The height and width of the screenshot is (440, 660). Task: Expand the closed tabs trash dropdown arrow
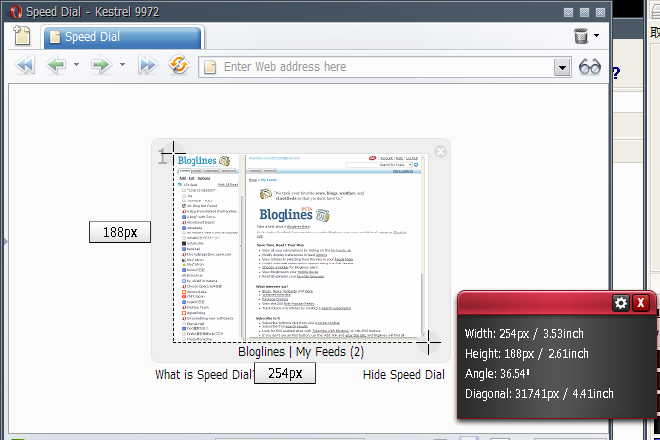point(596,35)
